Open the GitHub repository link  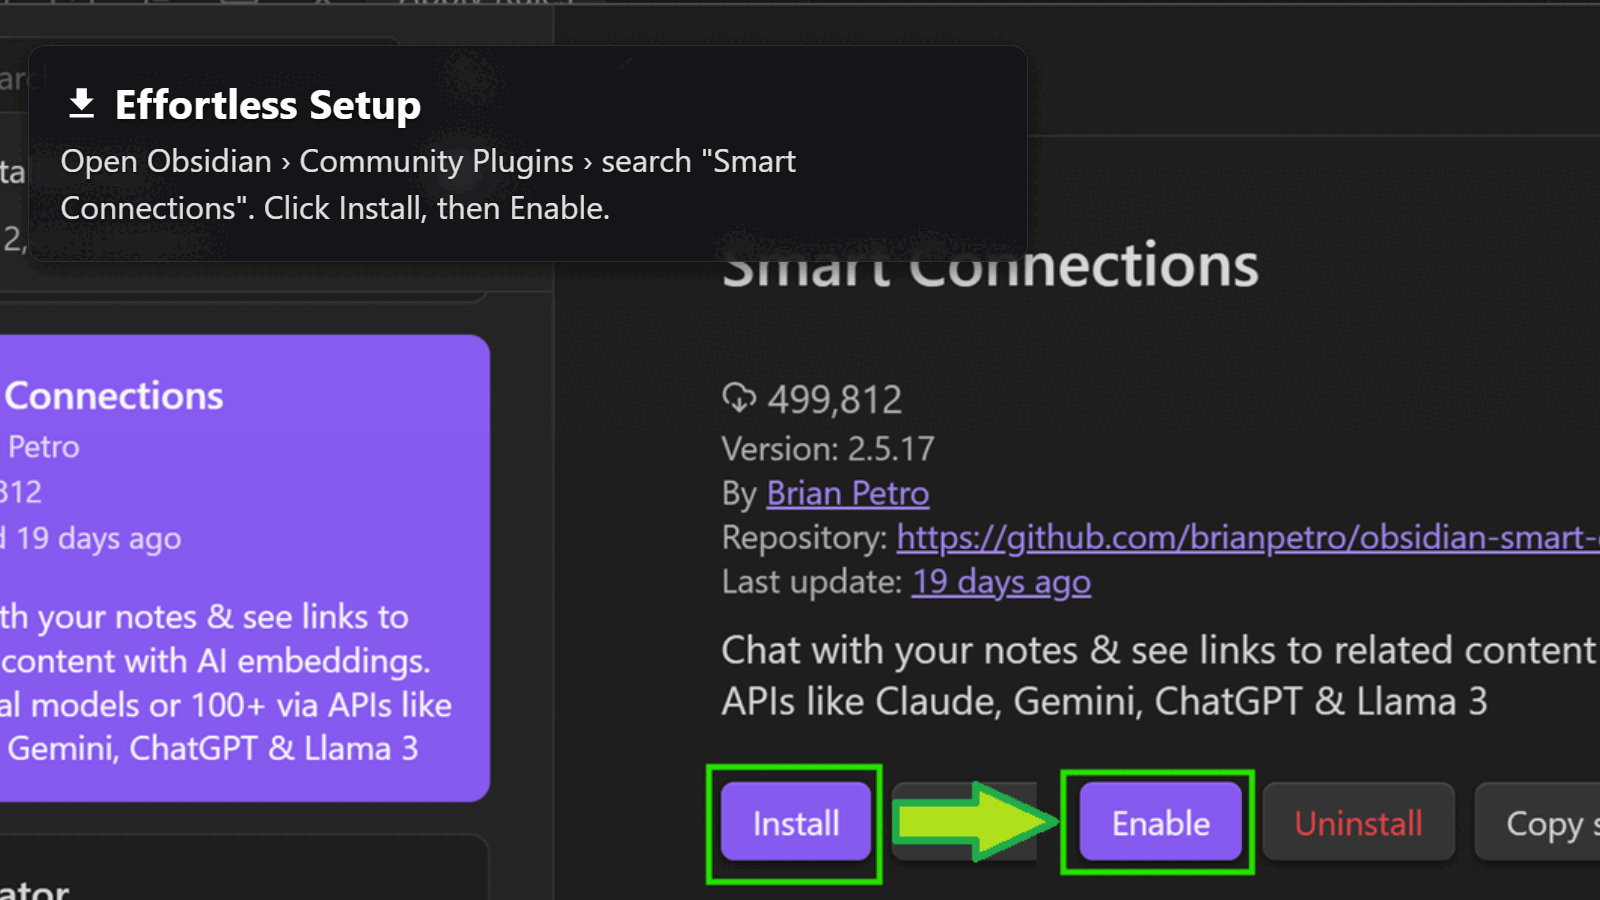[1240, 537]
